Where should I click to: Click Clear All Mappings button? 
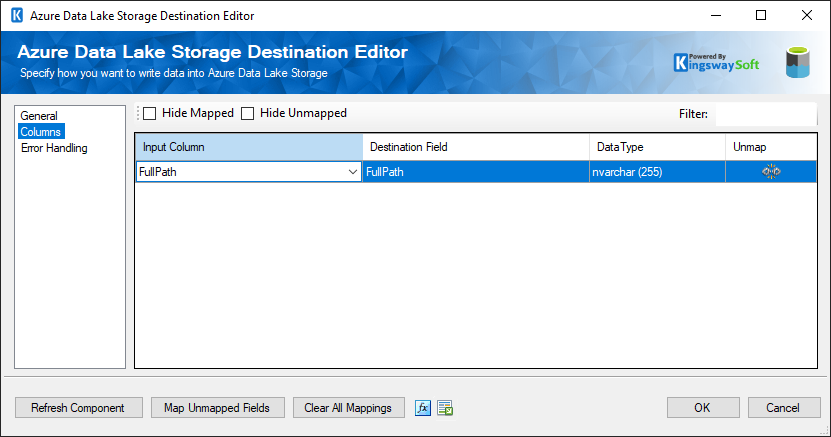[x=348, y=408]
